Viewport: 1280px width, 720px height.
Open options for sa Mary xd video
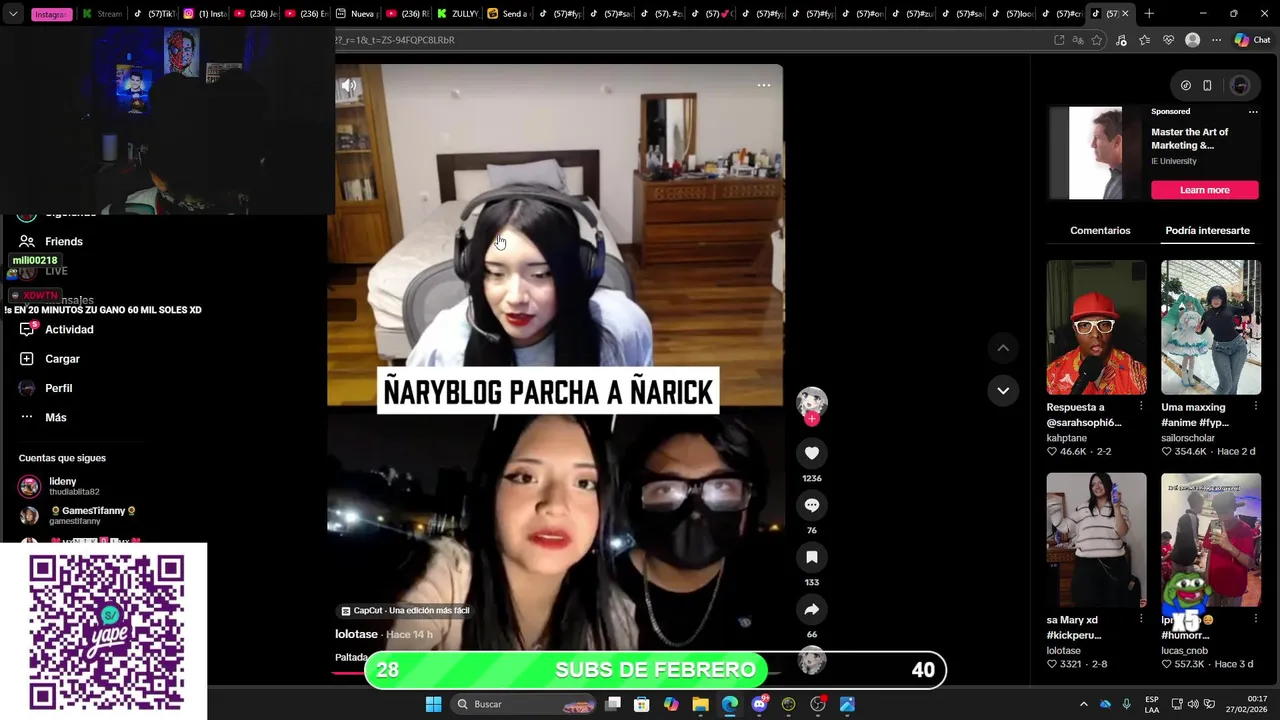1141,619
